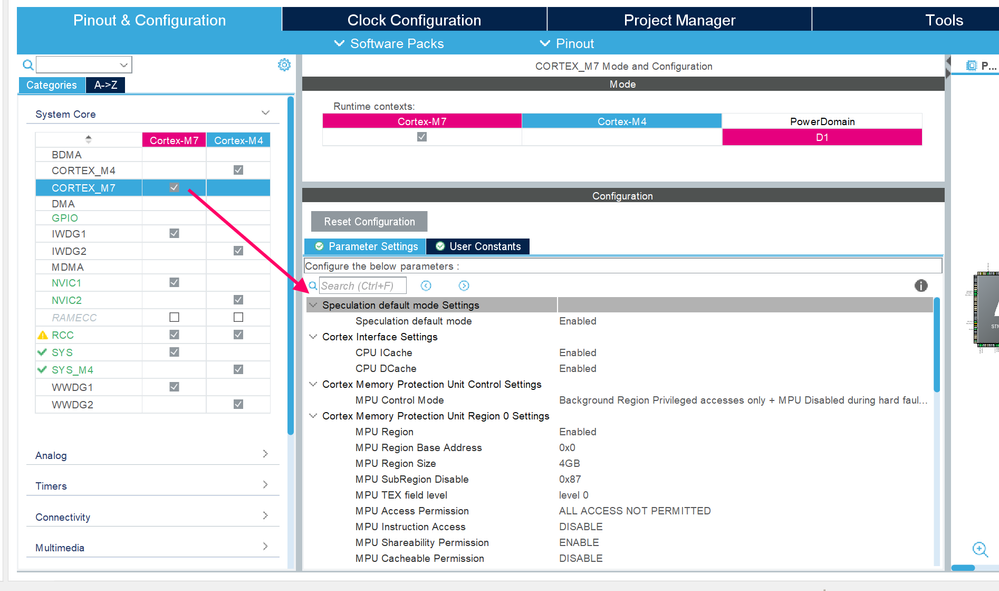This screenshot has height=591, width=999.
Task: Select the Parameter Settings tab
Action: pyautogui.click(x=365, y=246)
